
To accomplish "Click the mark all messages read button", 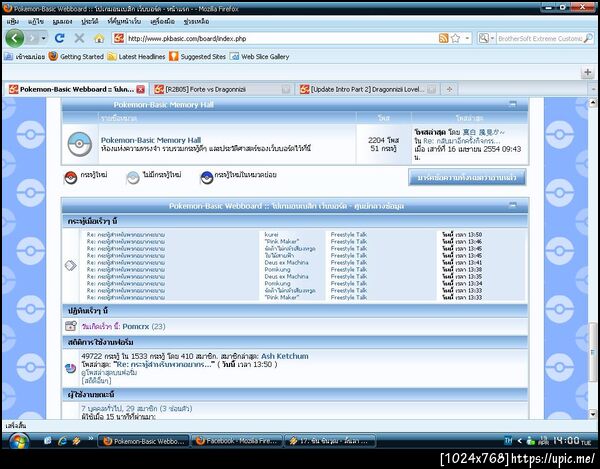I will [467, 178].
